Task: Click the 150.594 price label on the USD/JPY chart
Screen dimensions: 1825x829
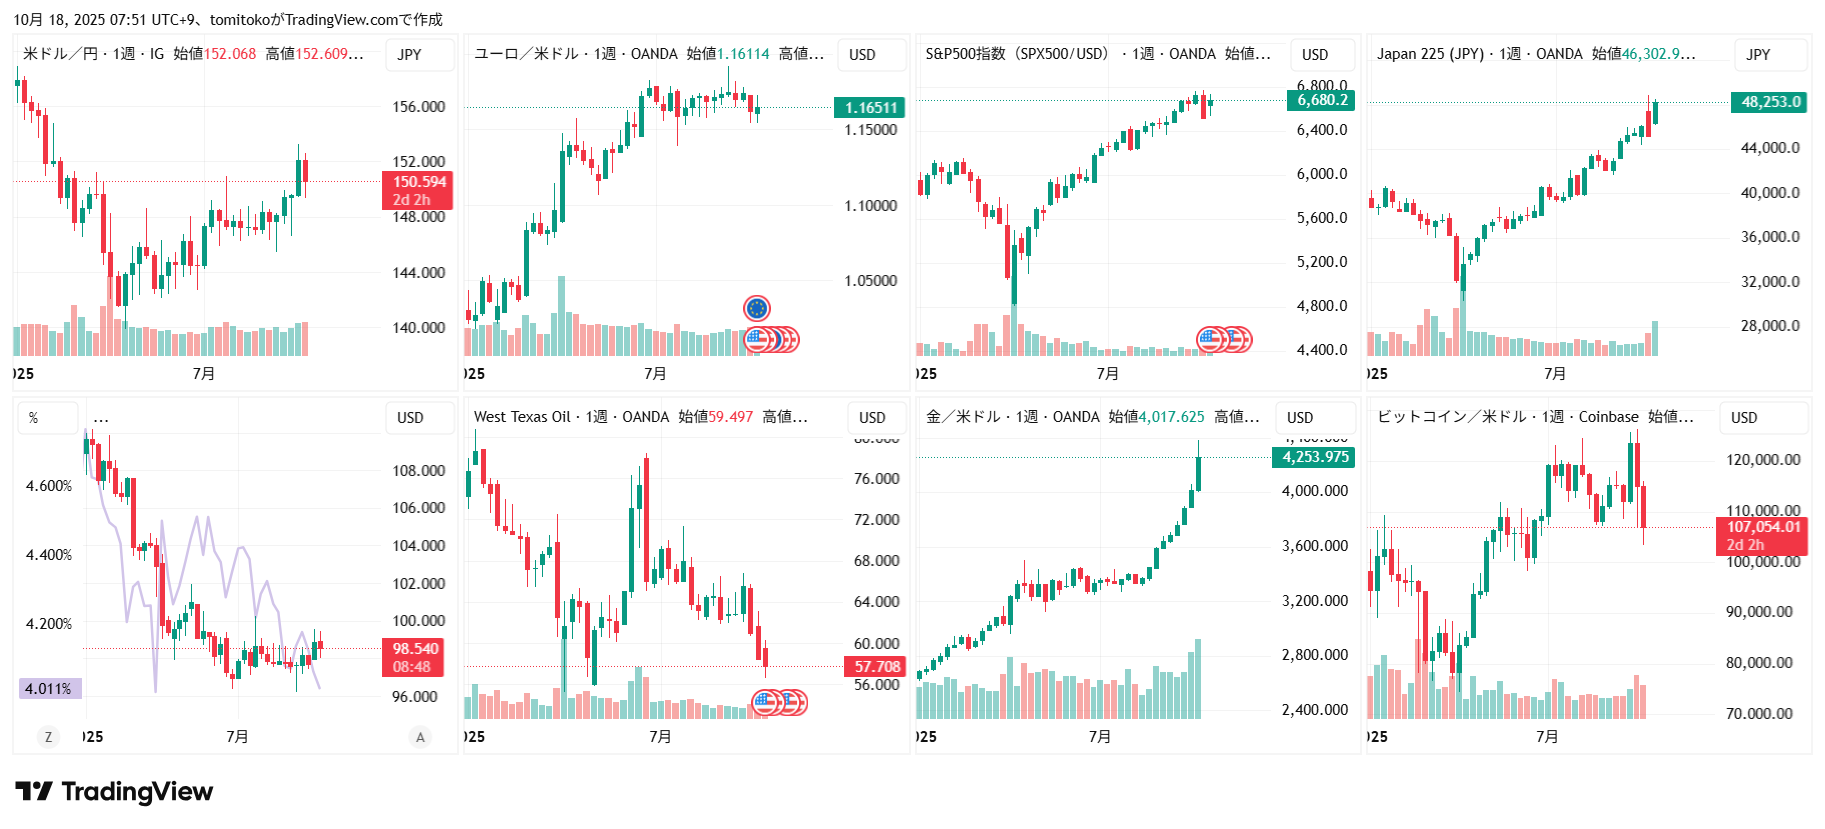Action: 418,182
